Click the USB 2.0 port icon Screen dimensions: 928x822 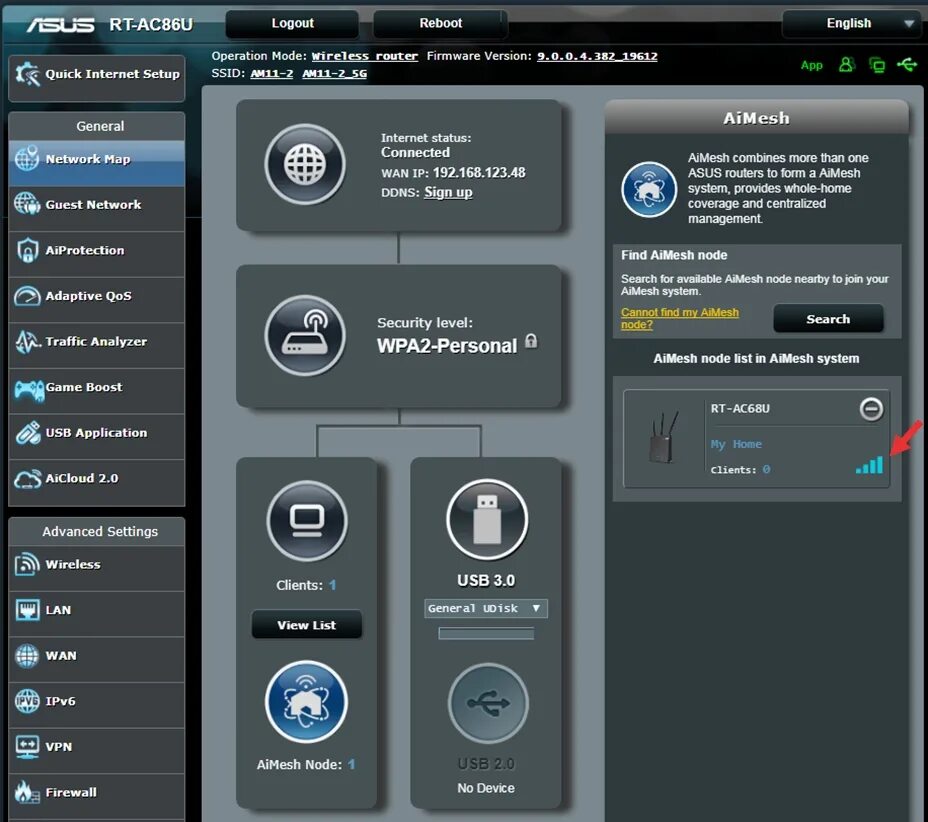488,703
